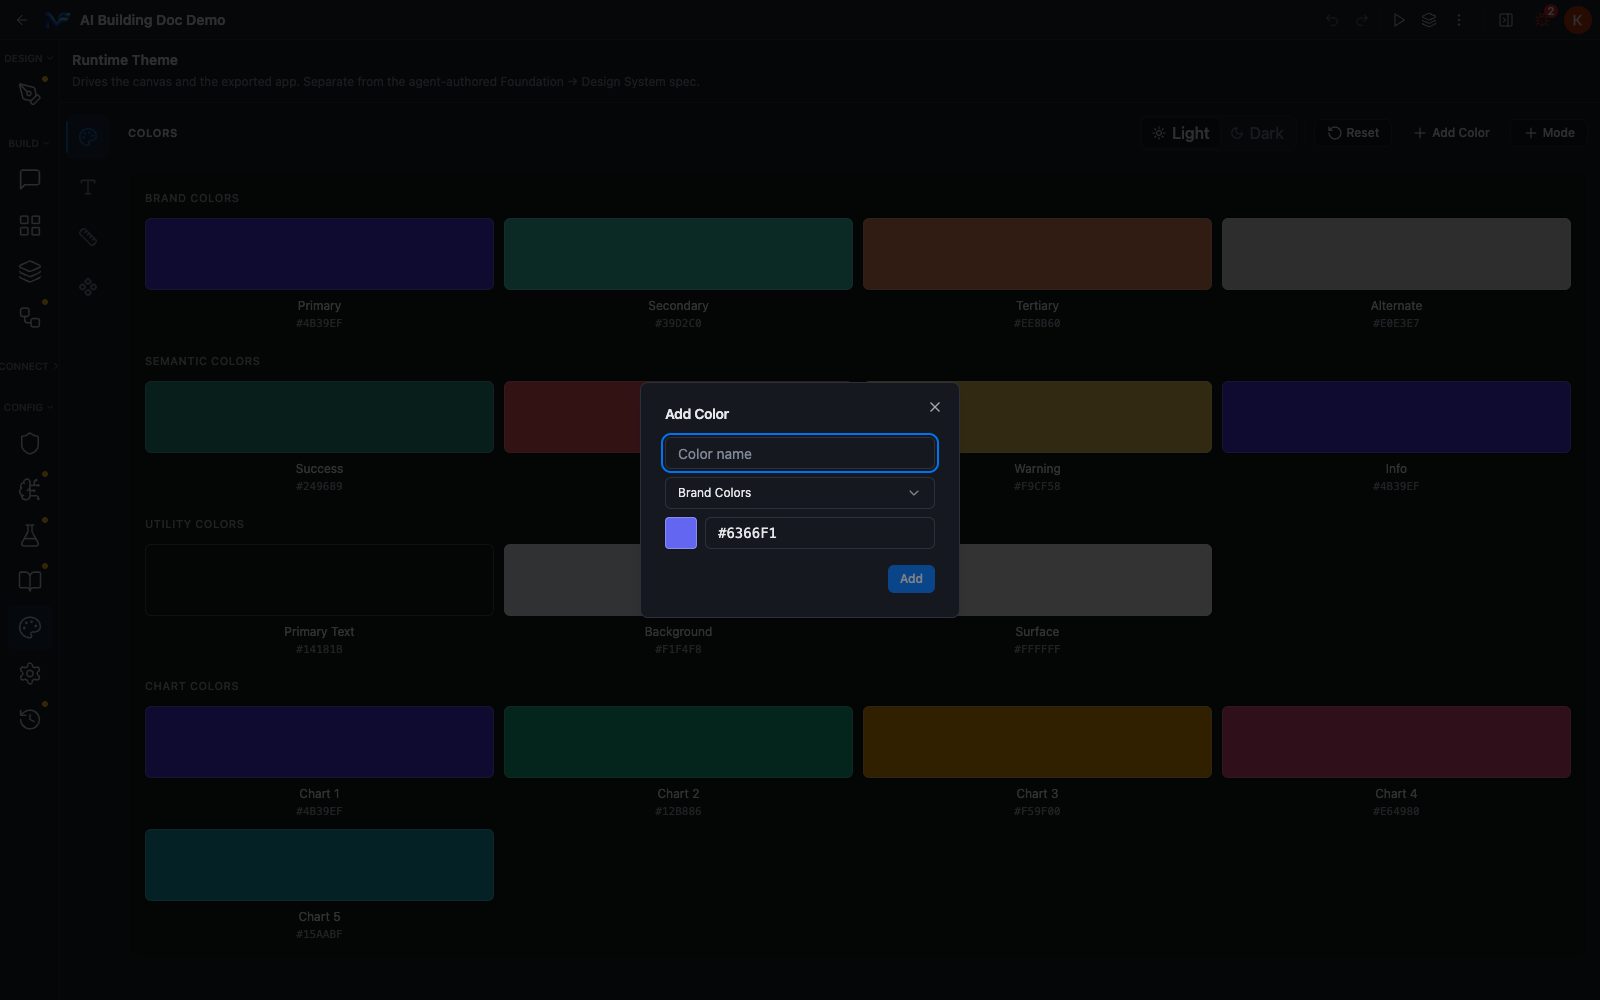Switch to the Typography T tab
The image size is (1600, 1000).
(88, 187)
